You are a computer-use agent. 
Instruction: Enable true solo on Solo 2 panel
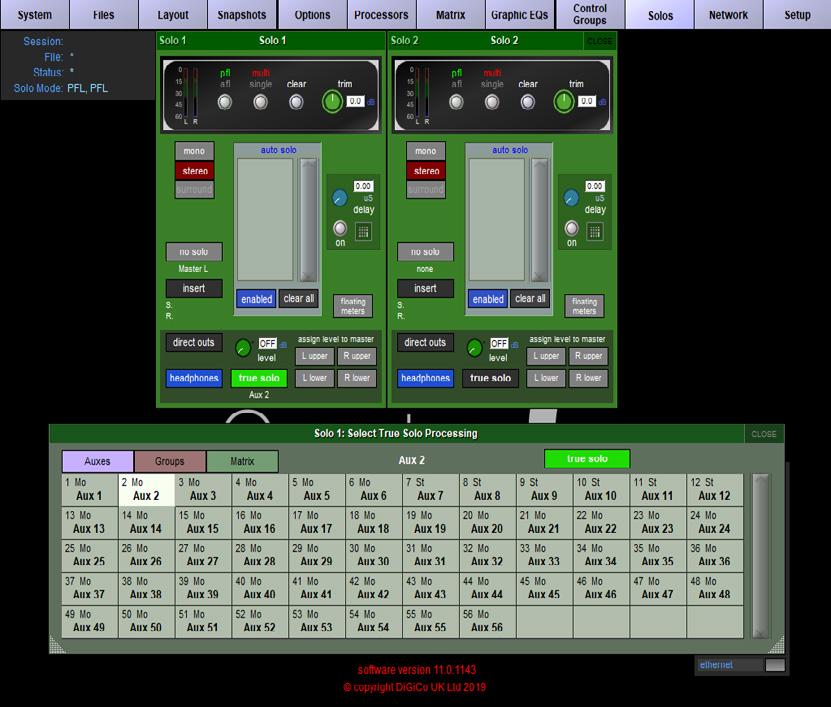[490, 378]
